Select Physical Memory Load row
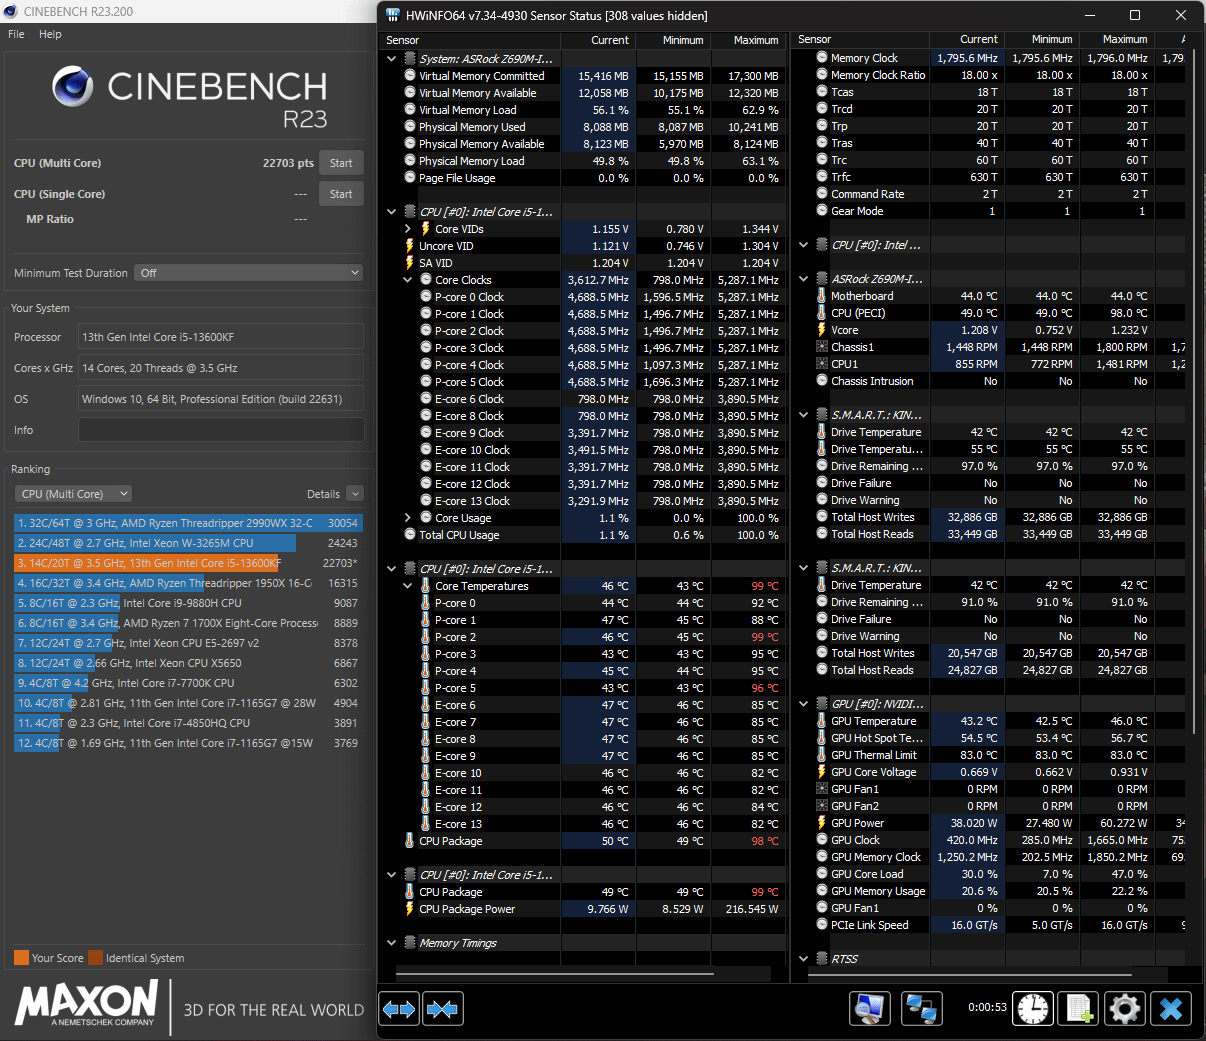 pos(584,161)
